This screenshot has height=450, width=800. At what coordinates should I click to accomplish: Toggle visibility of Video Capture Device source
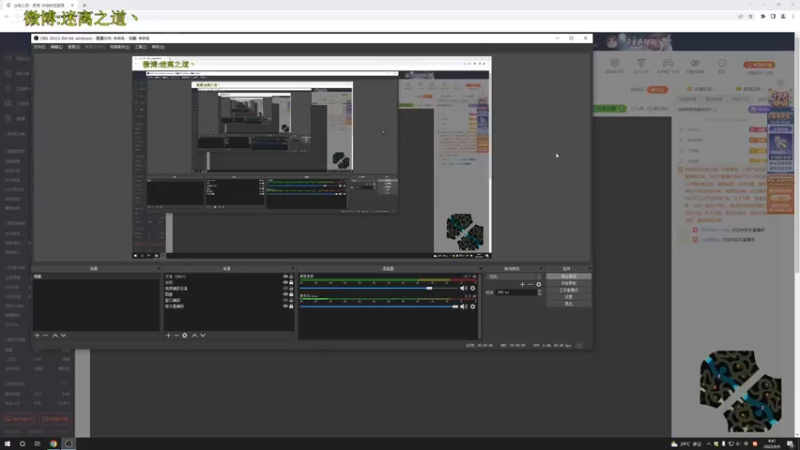pos(285,288)
